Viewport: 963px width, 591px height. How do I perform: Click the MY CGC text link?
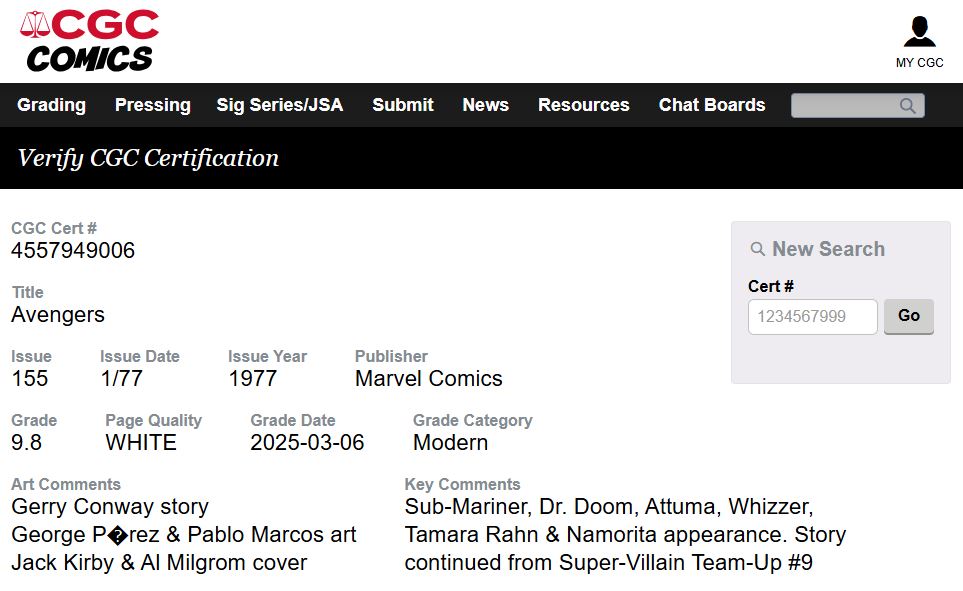pyautogui.click(x=919, y=62)
